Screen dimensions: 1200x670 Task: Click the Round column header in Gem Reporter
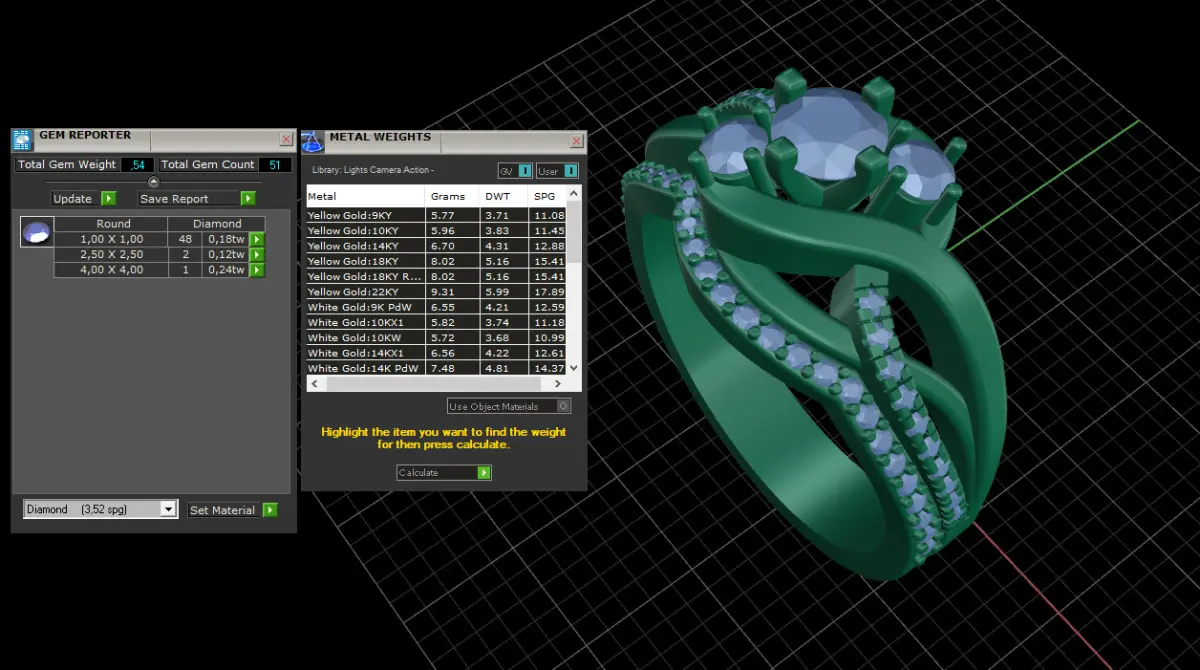(x=113, y=224)
